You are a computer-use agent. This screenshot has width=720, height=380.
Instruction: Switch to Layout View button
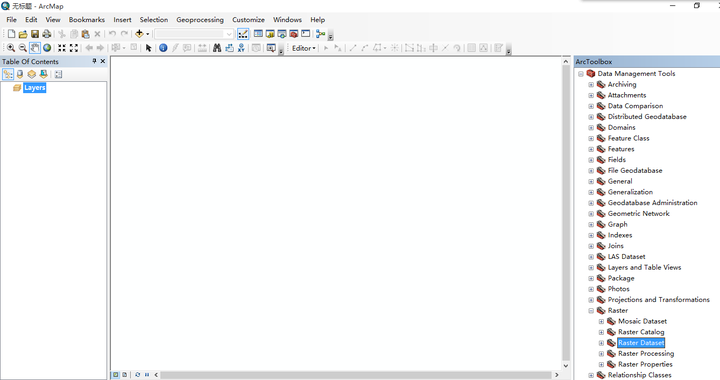click(124, 375)
